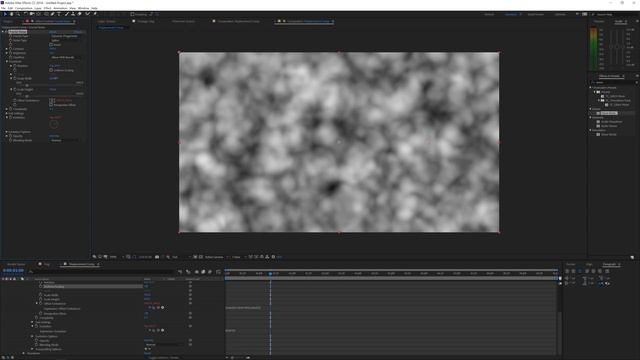Select the Horizontal Type tool
Image resolution: width=640 pixels, height=360 pixels.
[59, 14]
